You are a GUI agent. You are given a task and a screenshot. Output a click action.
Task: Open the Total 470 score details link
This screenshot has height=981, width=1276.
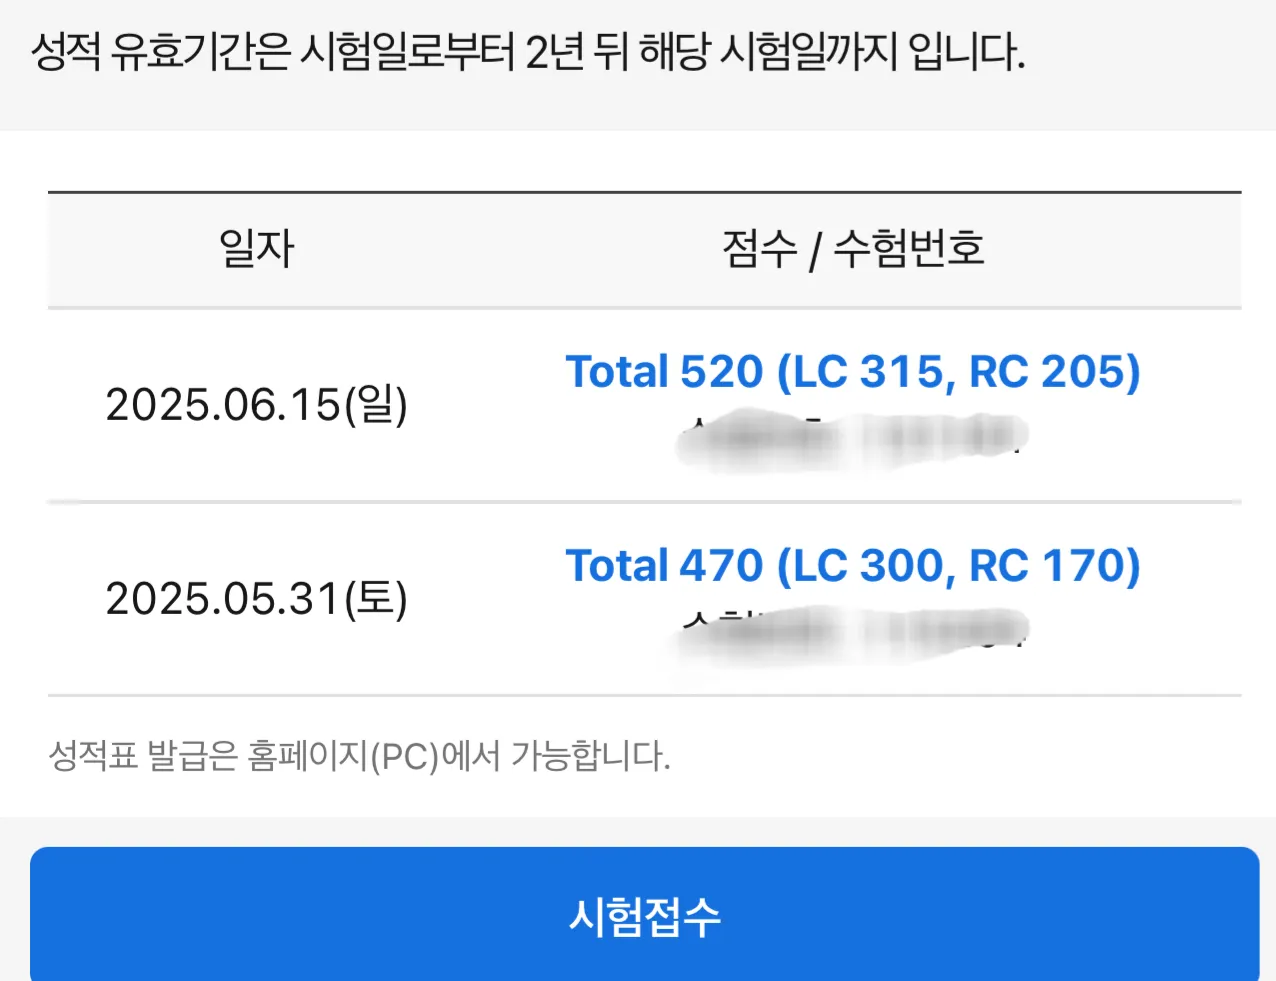pos(853,565)
